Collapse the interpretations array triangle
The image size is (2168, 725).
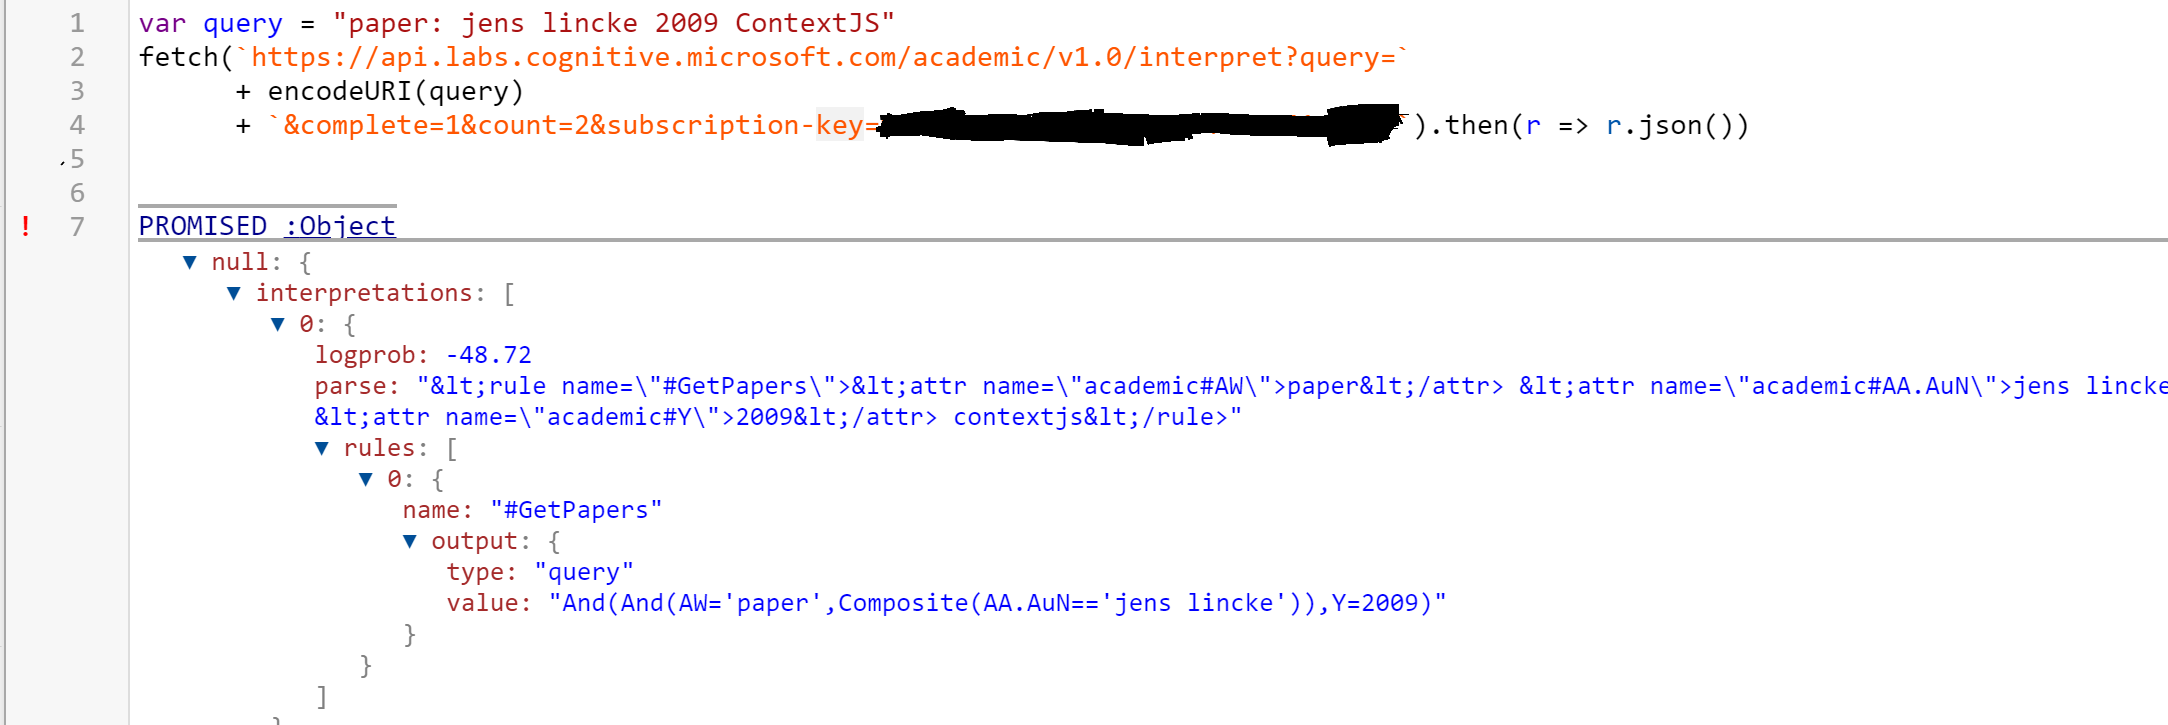(x=234, y=293)
